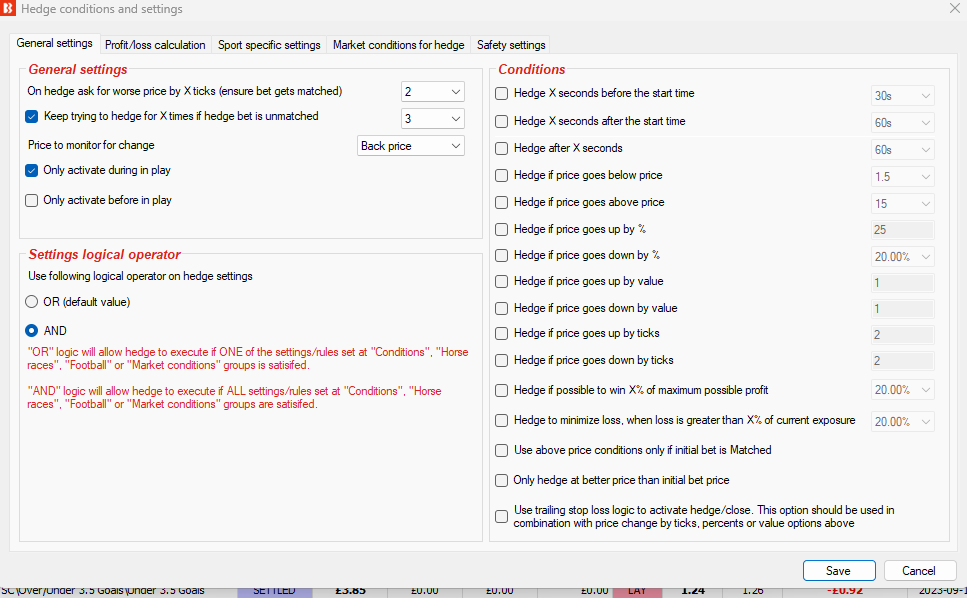Viewport: 967px width, 598px height.
Task: Cancel the hedge settings dialog
Action: coord(920,571)
